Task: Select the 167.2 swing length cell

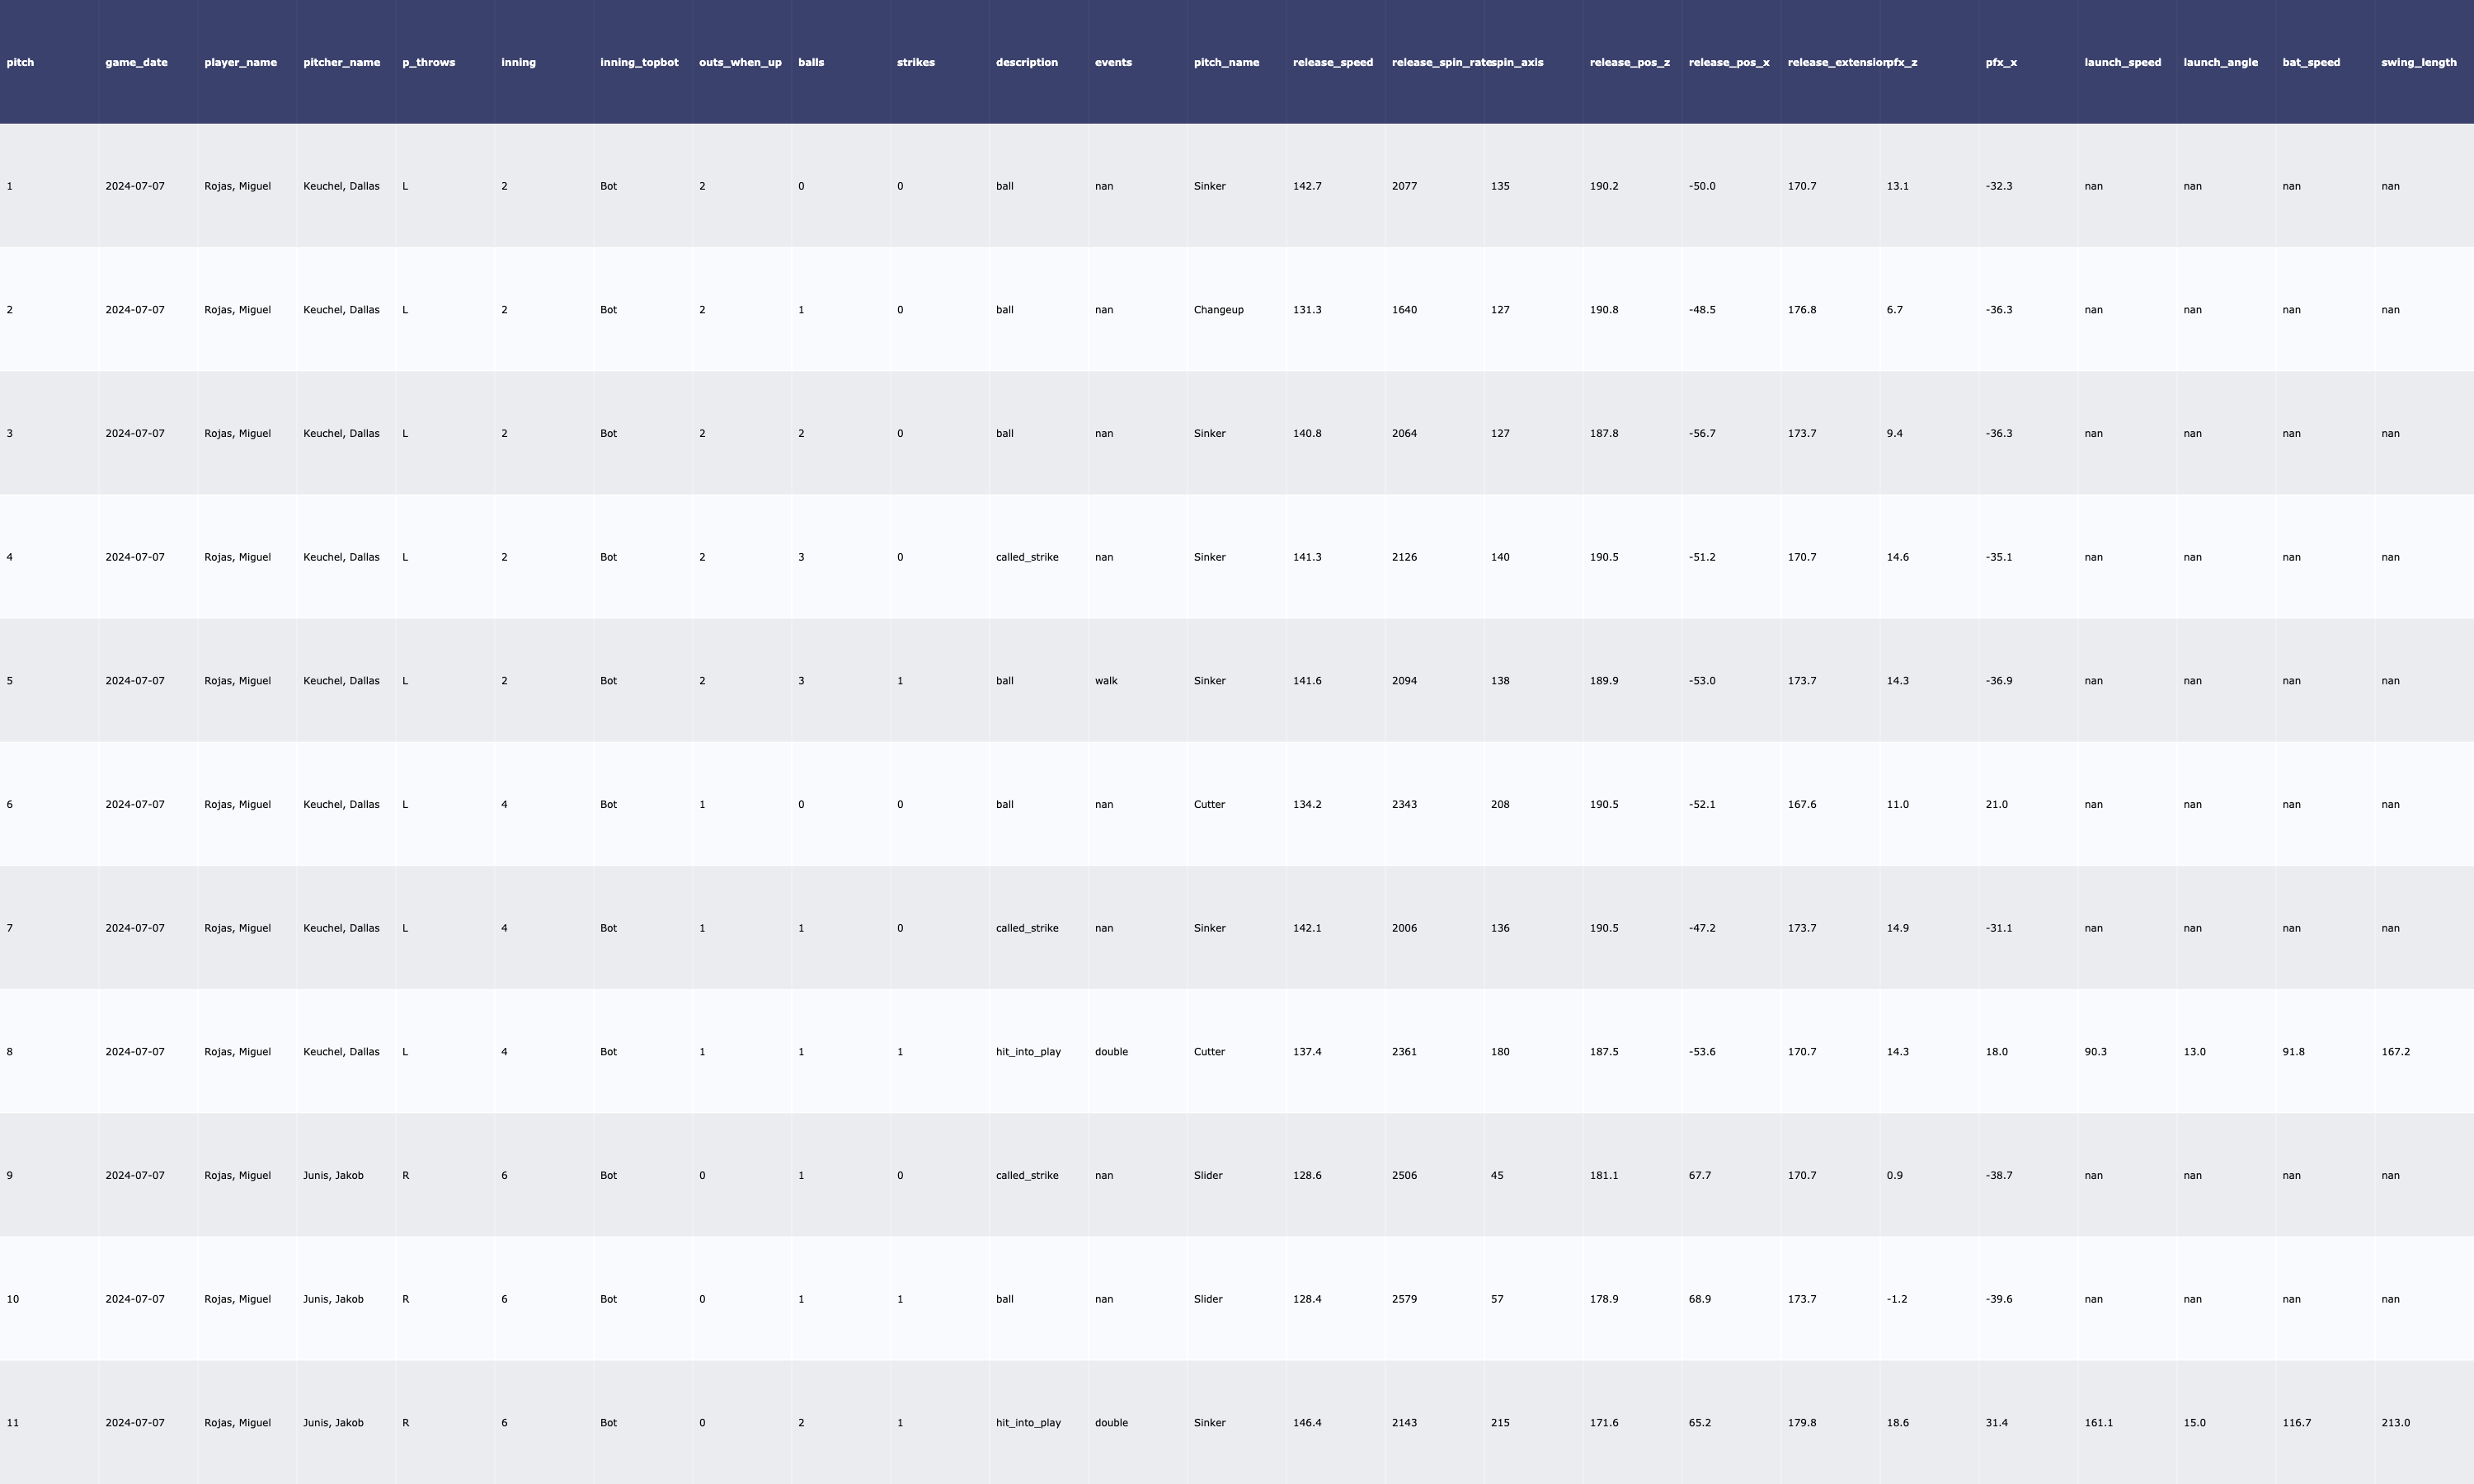Action: pyautogui.click(x=2395, y=1052)
